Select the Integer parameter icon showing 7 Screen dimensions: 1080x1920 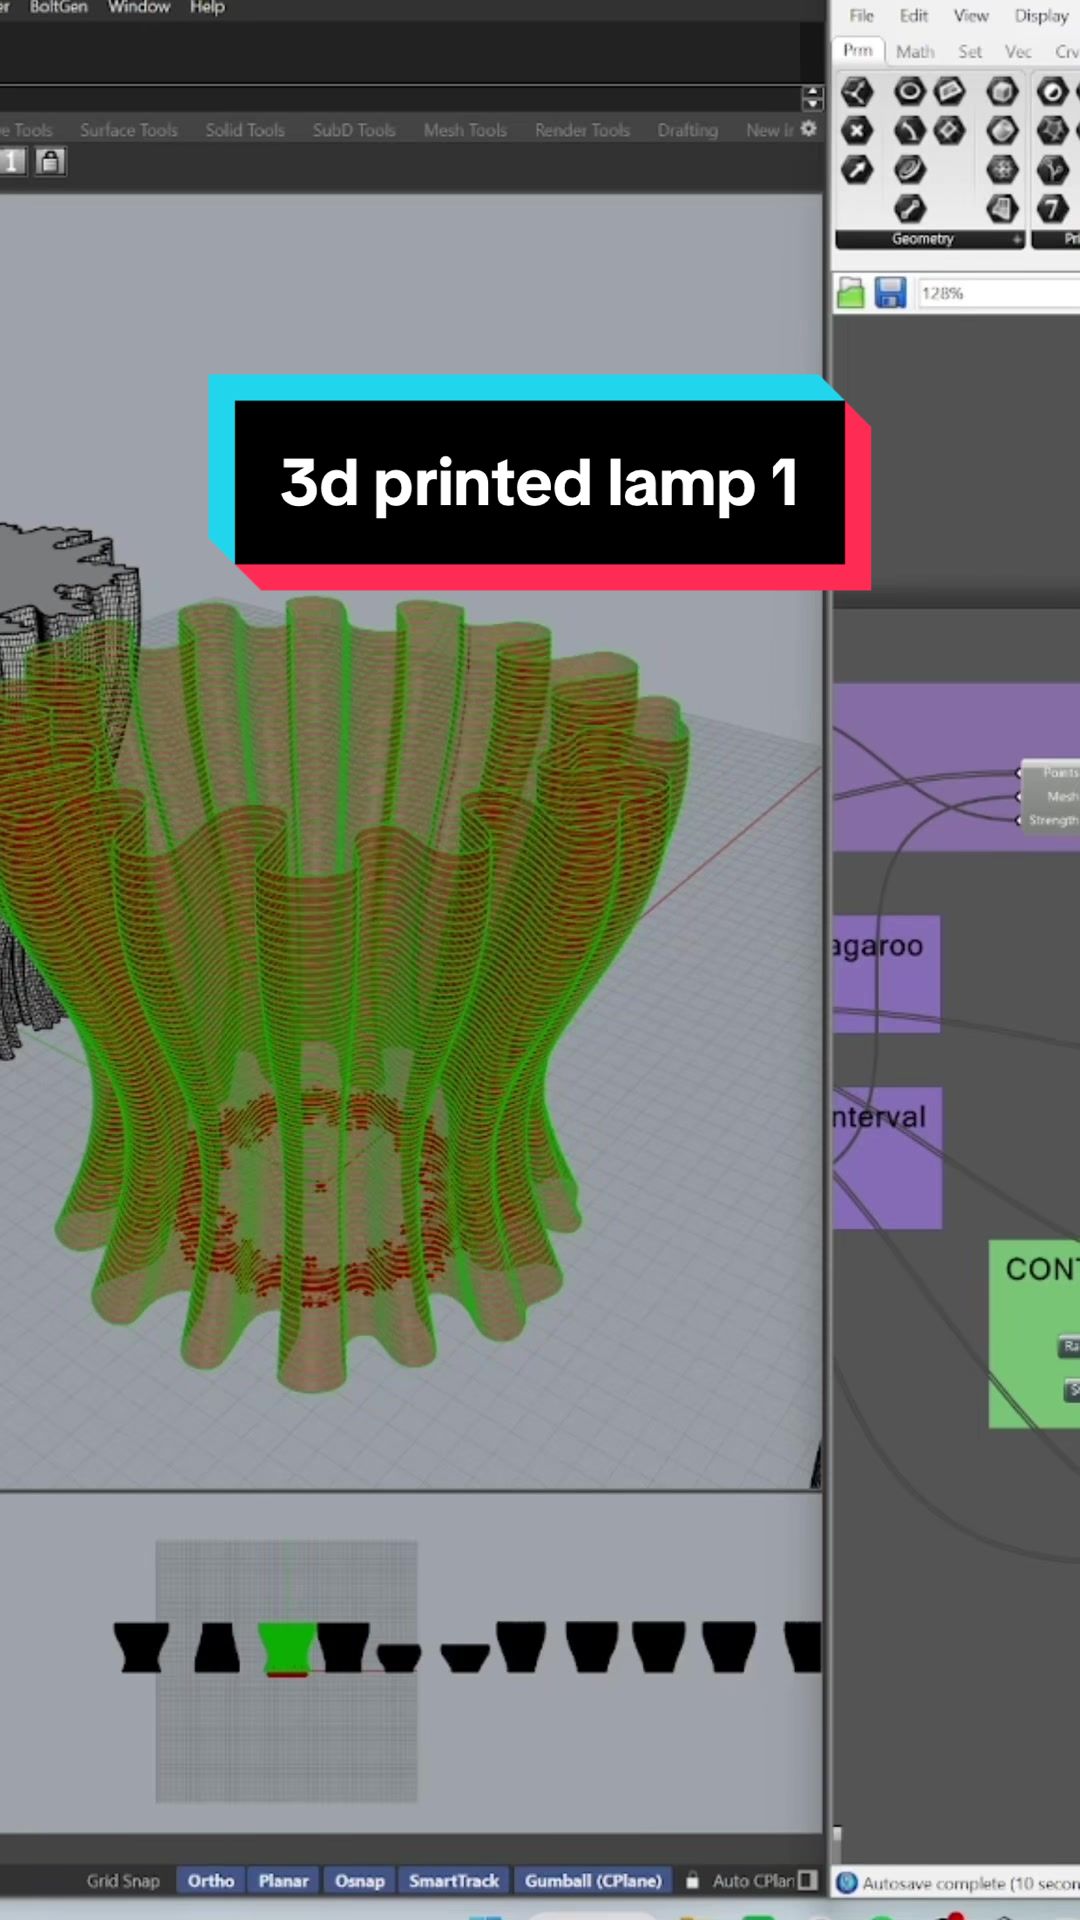click(x=1052, y=208)
